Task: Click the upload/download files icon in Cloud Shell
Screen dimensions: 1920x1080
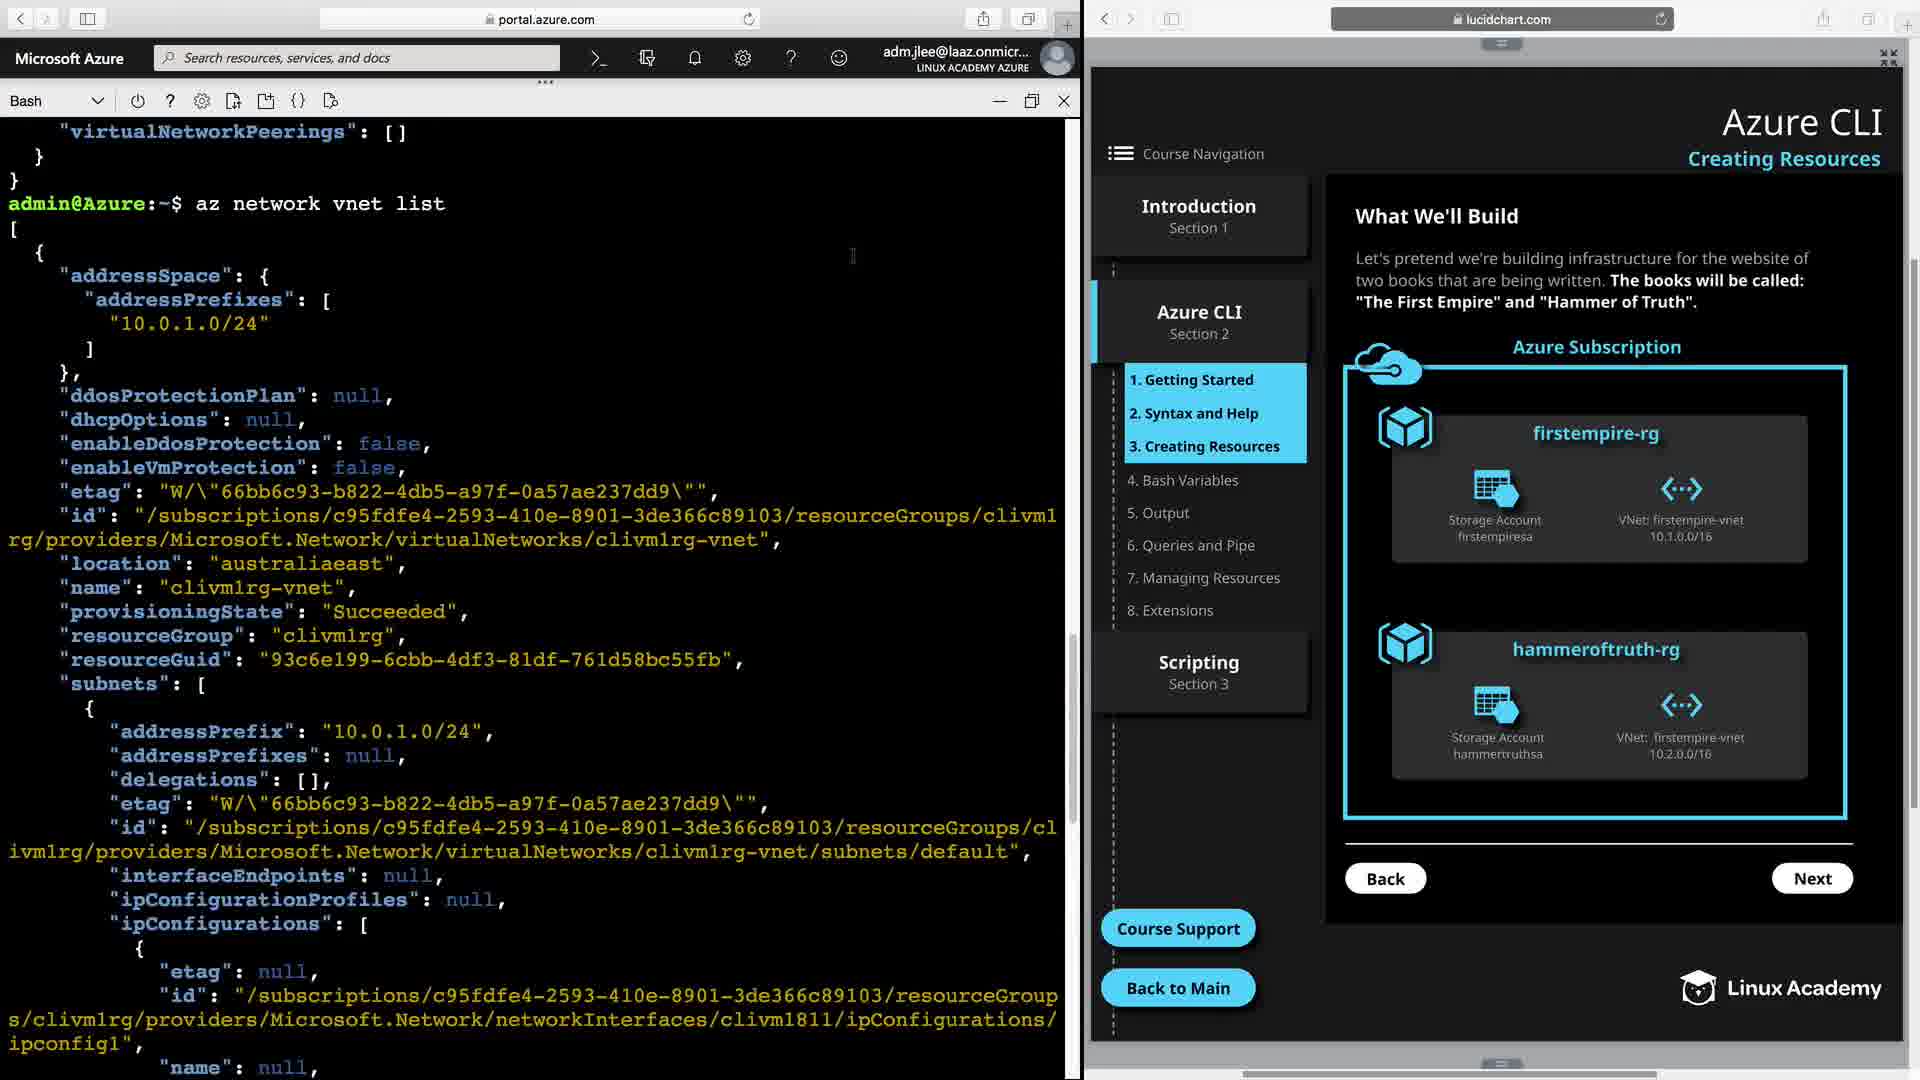Action: (x=233, y=101)
